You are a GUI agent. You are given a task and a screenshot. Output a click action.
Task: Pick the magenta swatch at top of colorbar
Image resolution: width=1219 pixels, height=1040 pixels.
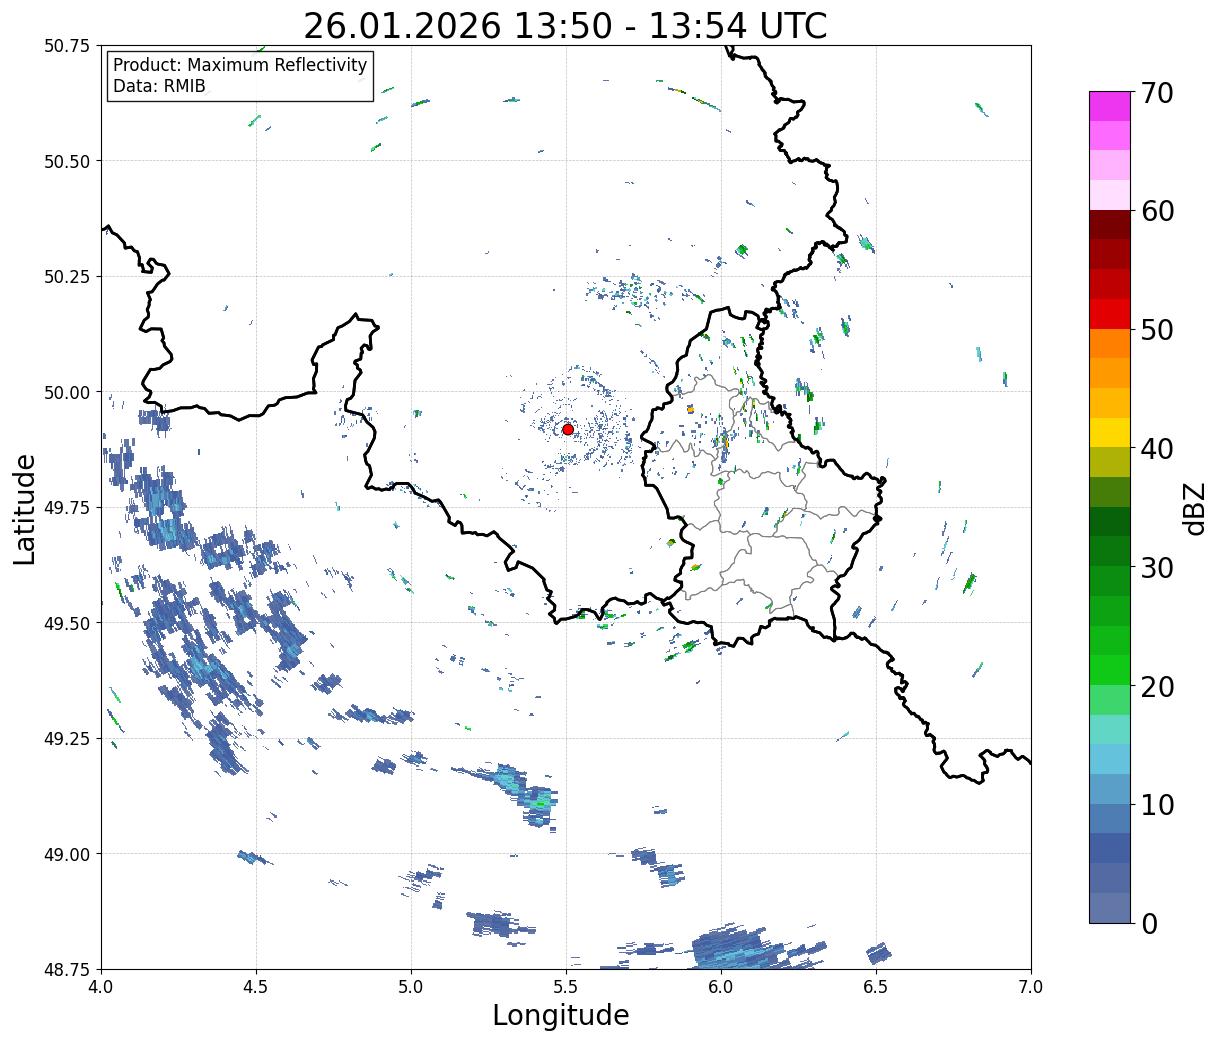click(1110, 106)
